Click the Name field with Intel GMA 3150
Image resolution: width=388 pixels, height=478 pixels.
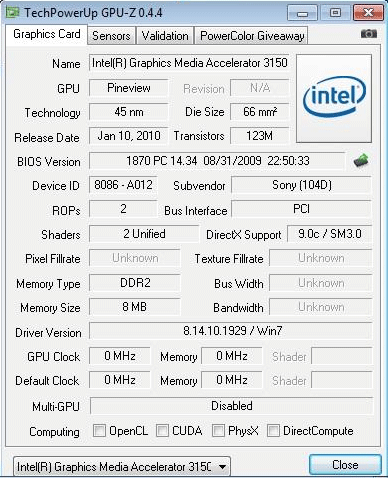(x=189, y=63)
